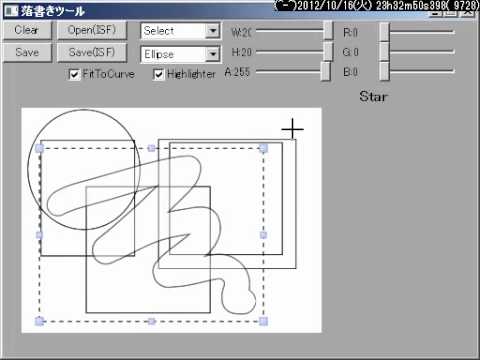Screen dimensions: 480x360
Task: Click the B blue slider thumb
Action: [384, 71]
